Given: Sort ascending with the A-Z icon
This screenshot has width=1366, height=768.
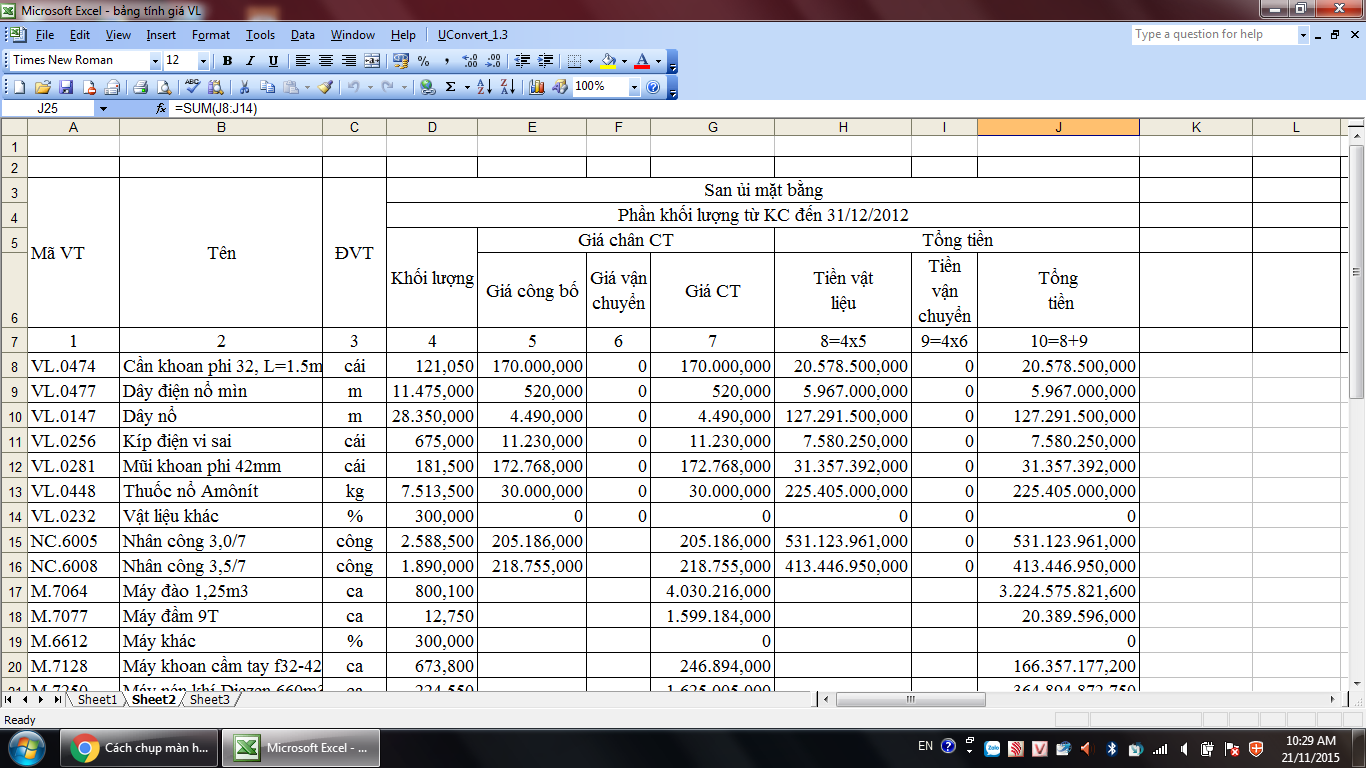Looking at the screenshot, I should 484,87.
